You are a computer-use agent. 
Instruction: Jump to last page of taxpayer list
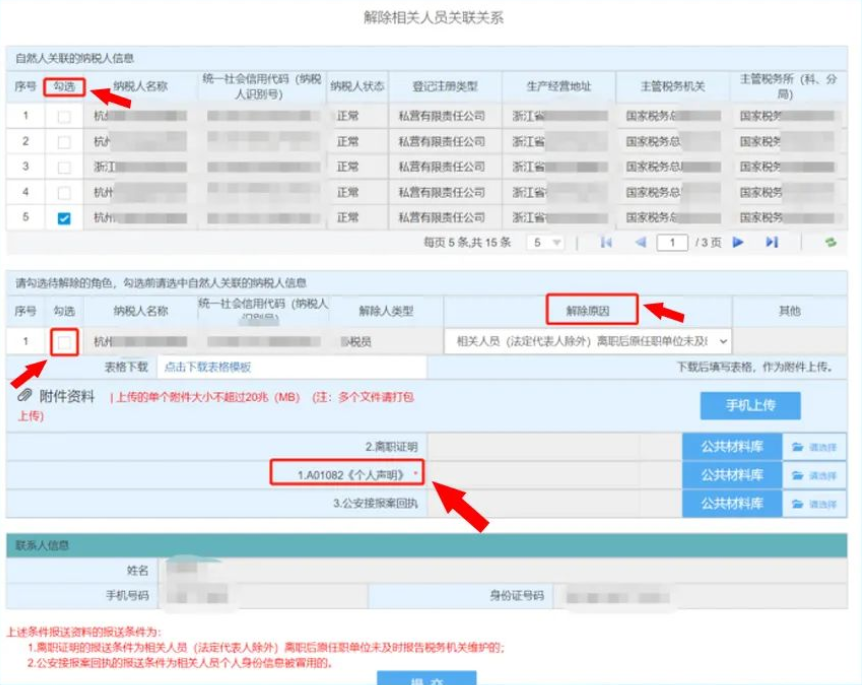[x=771, y=242]
